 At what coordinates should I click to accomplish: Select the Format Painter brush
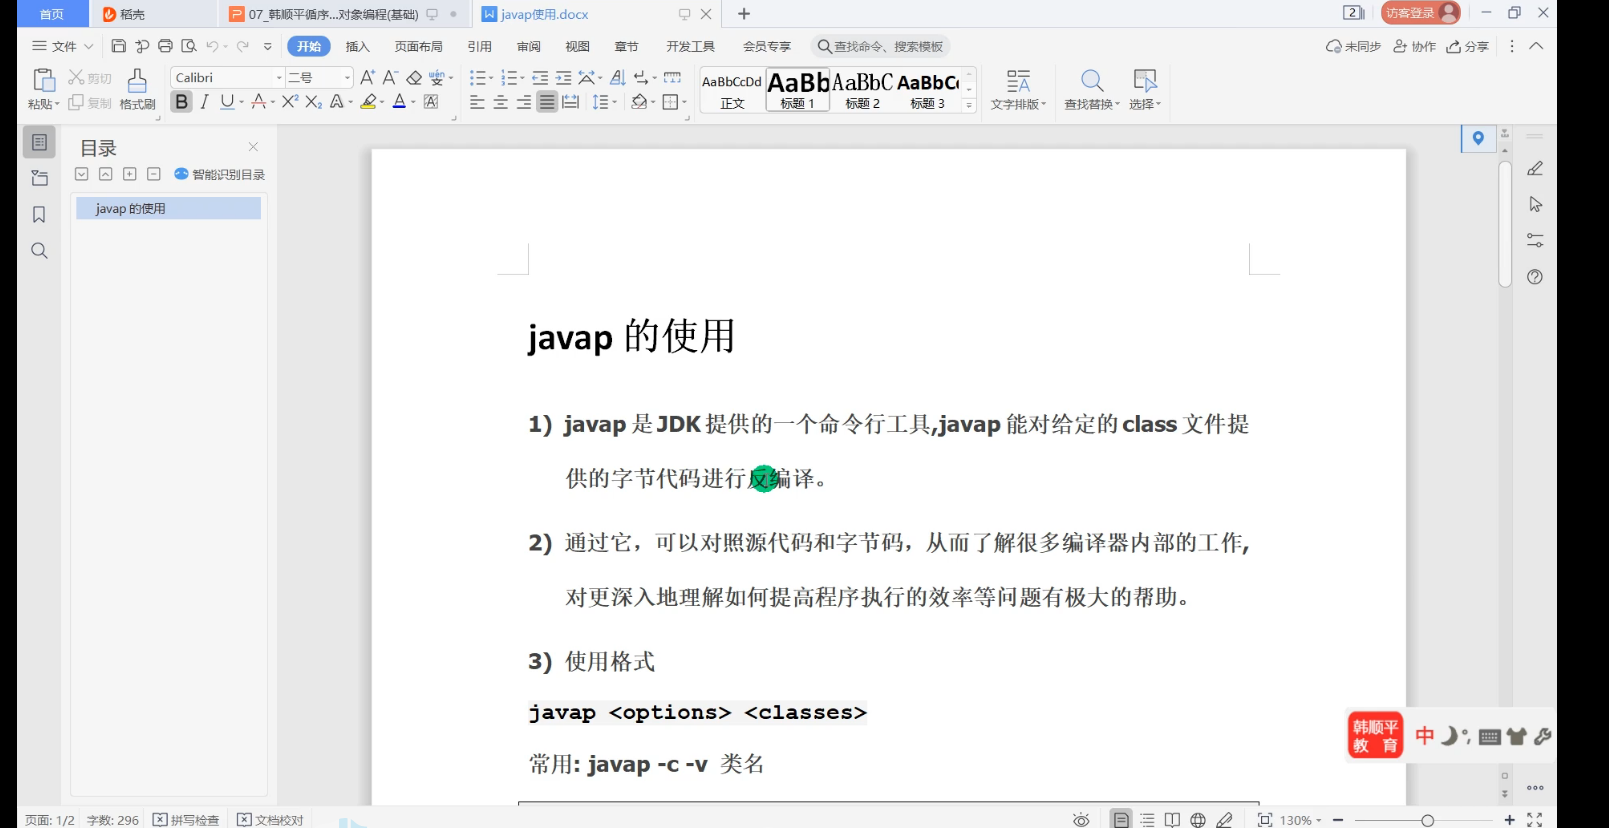[137, 80]
